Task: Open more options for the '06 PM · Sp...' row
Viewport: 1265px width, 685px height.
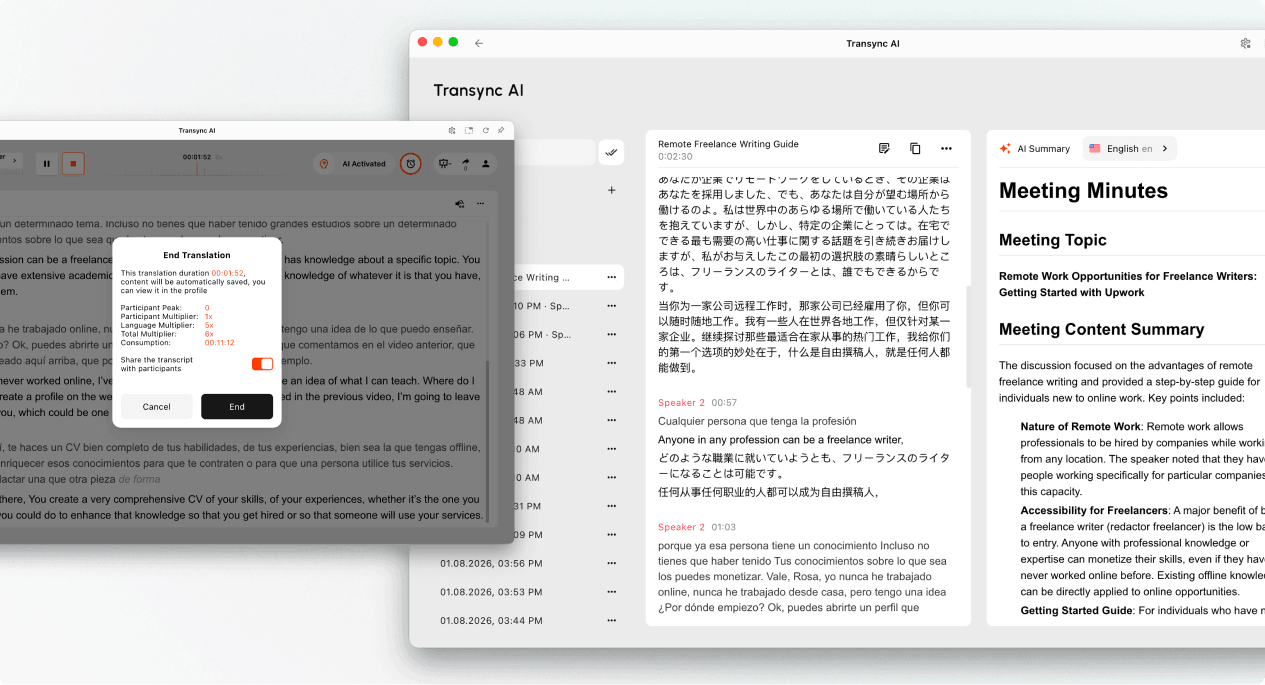Action: (611, 334)
